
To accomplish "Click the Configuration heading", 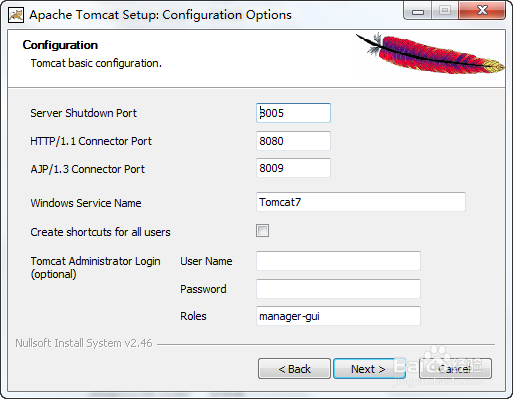I will coord(60,45).
